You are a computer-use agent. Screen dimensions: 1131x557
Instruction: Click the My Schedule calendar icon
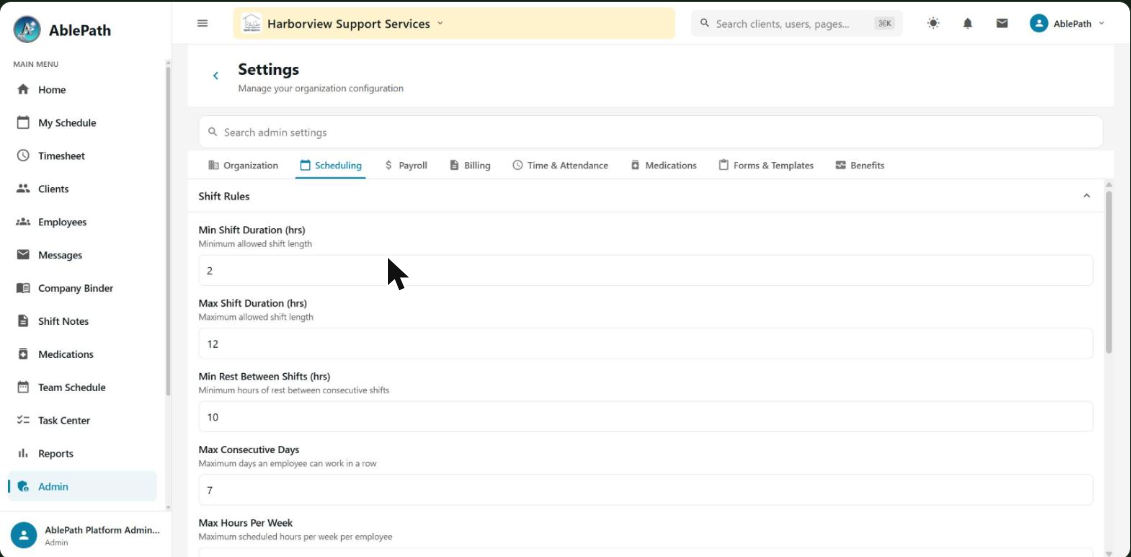(23, 123)
